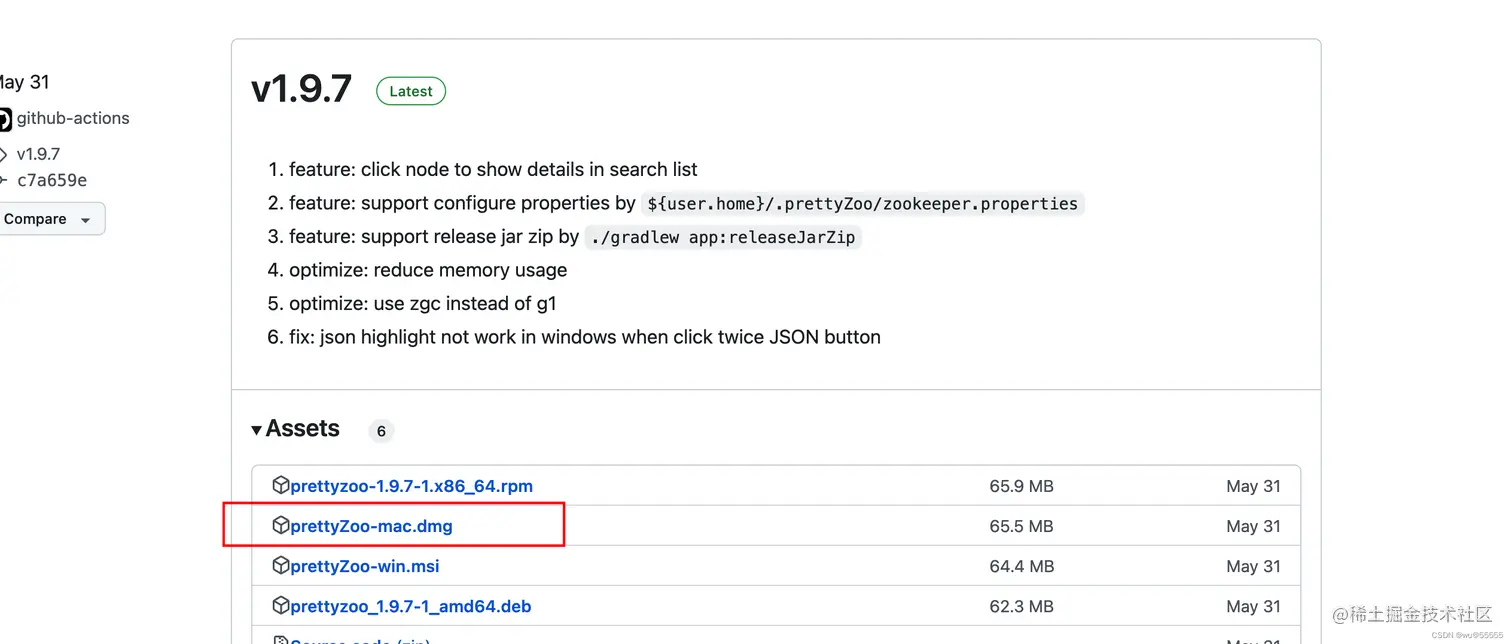The image size is (1512, 644).
Task: Select the v1.9.7 tag in the sidebar
Action: pos(37,154)
